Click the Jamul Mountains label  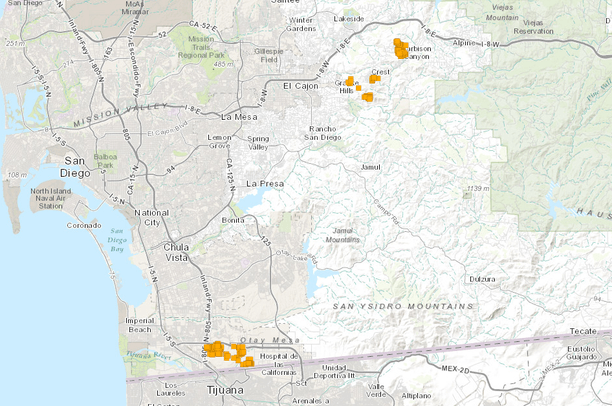[x=343, y=235]
